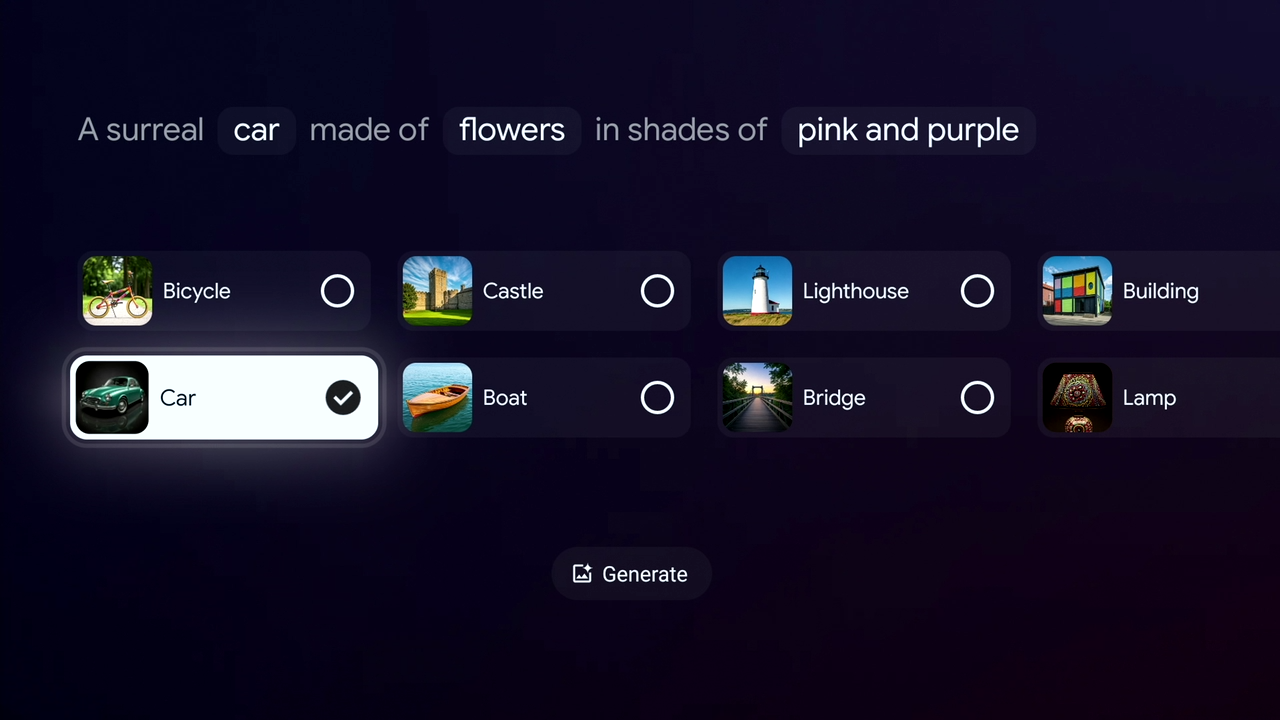Toggle the Boat radio circle

pos(657,397)
